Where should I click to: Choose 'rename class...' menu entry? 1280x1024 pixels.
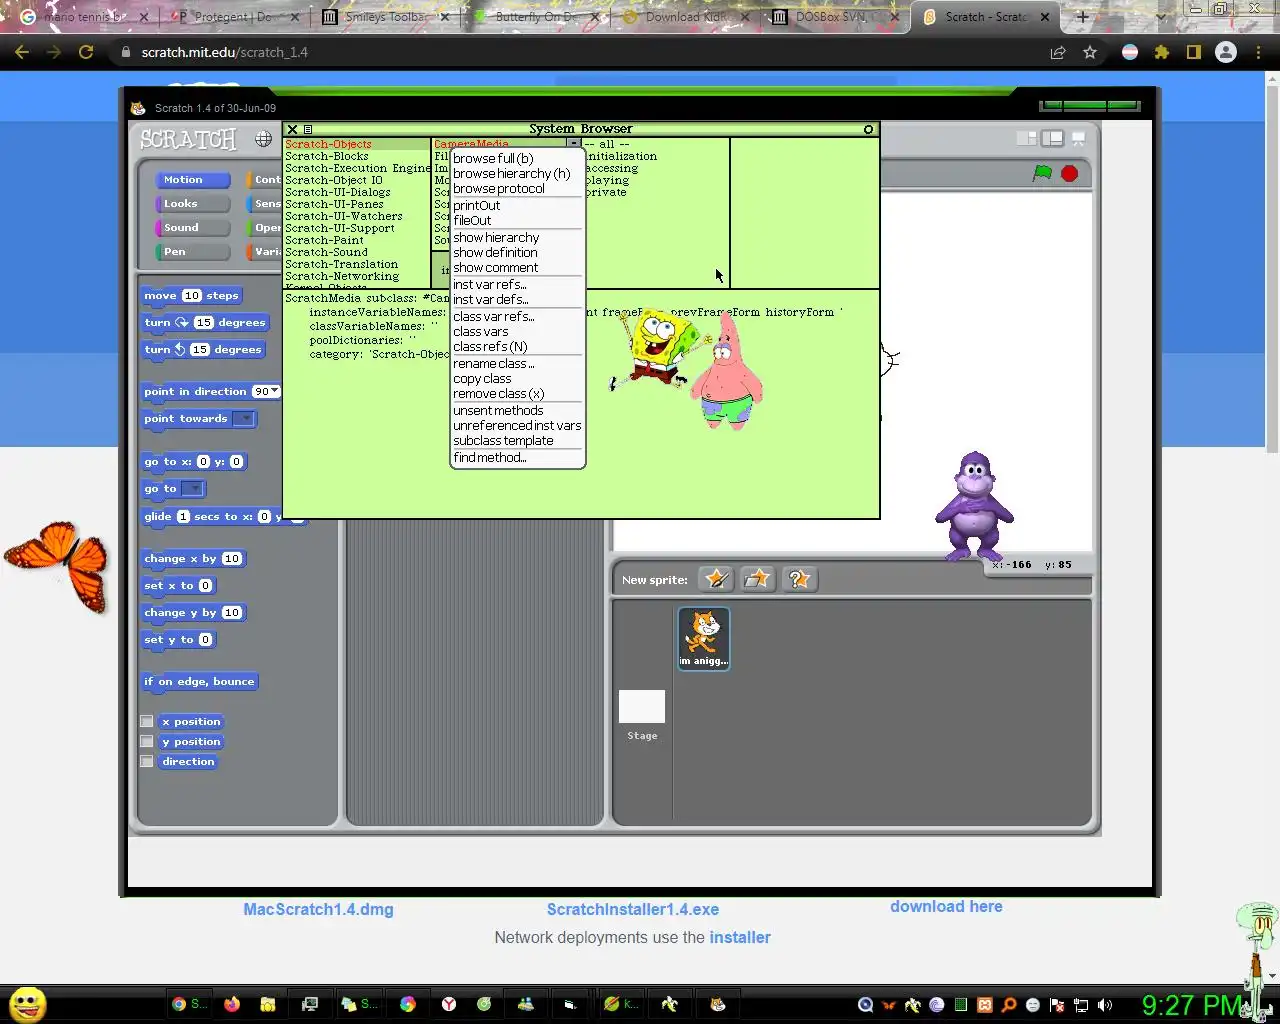pyautogui.click(x=493, y=363)
